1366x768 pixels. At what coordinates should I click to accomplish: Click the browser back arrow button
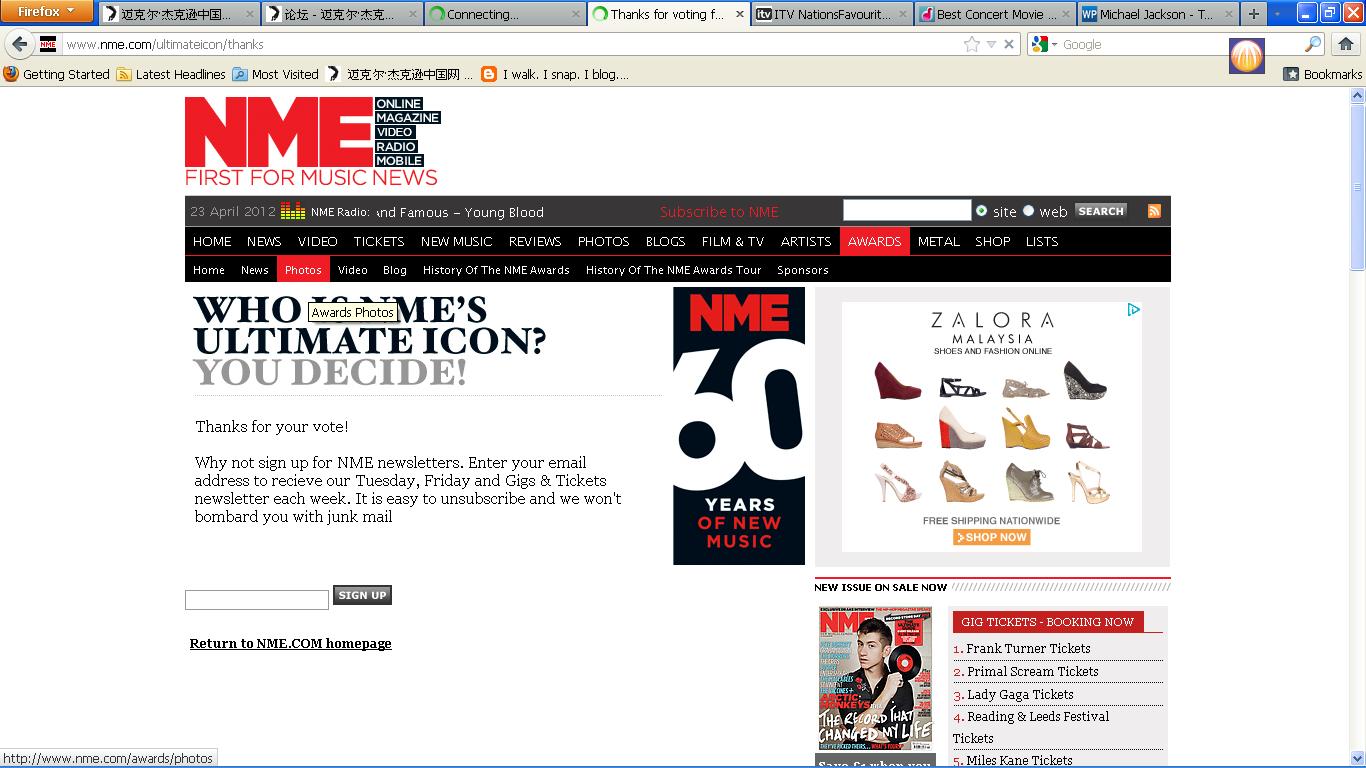[20, 44]
